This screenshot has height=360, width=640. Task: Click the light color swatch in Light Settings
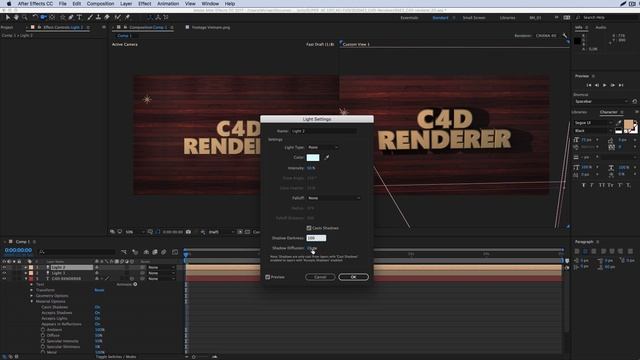[x=313, y=157]
